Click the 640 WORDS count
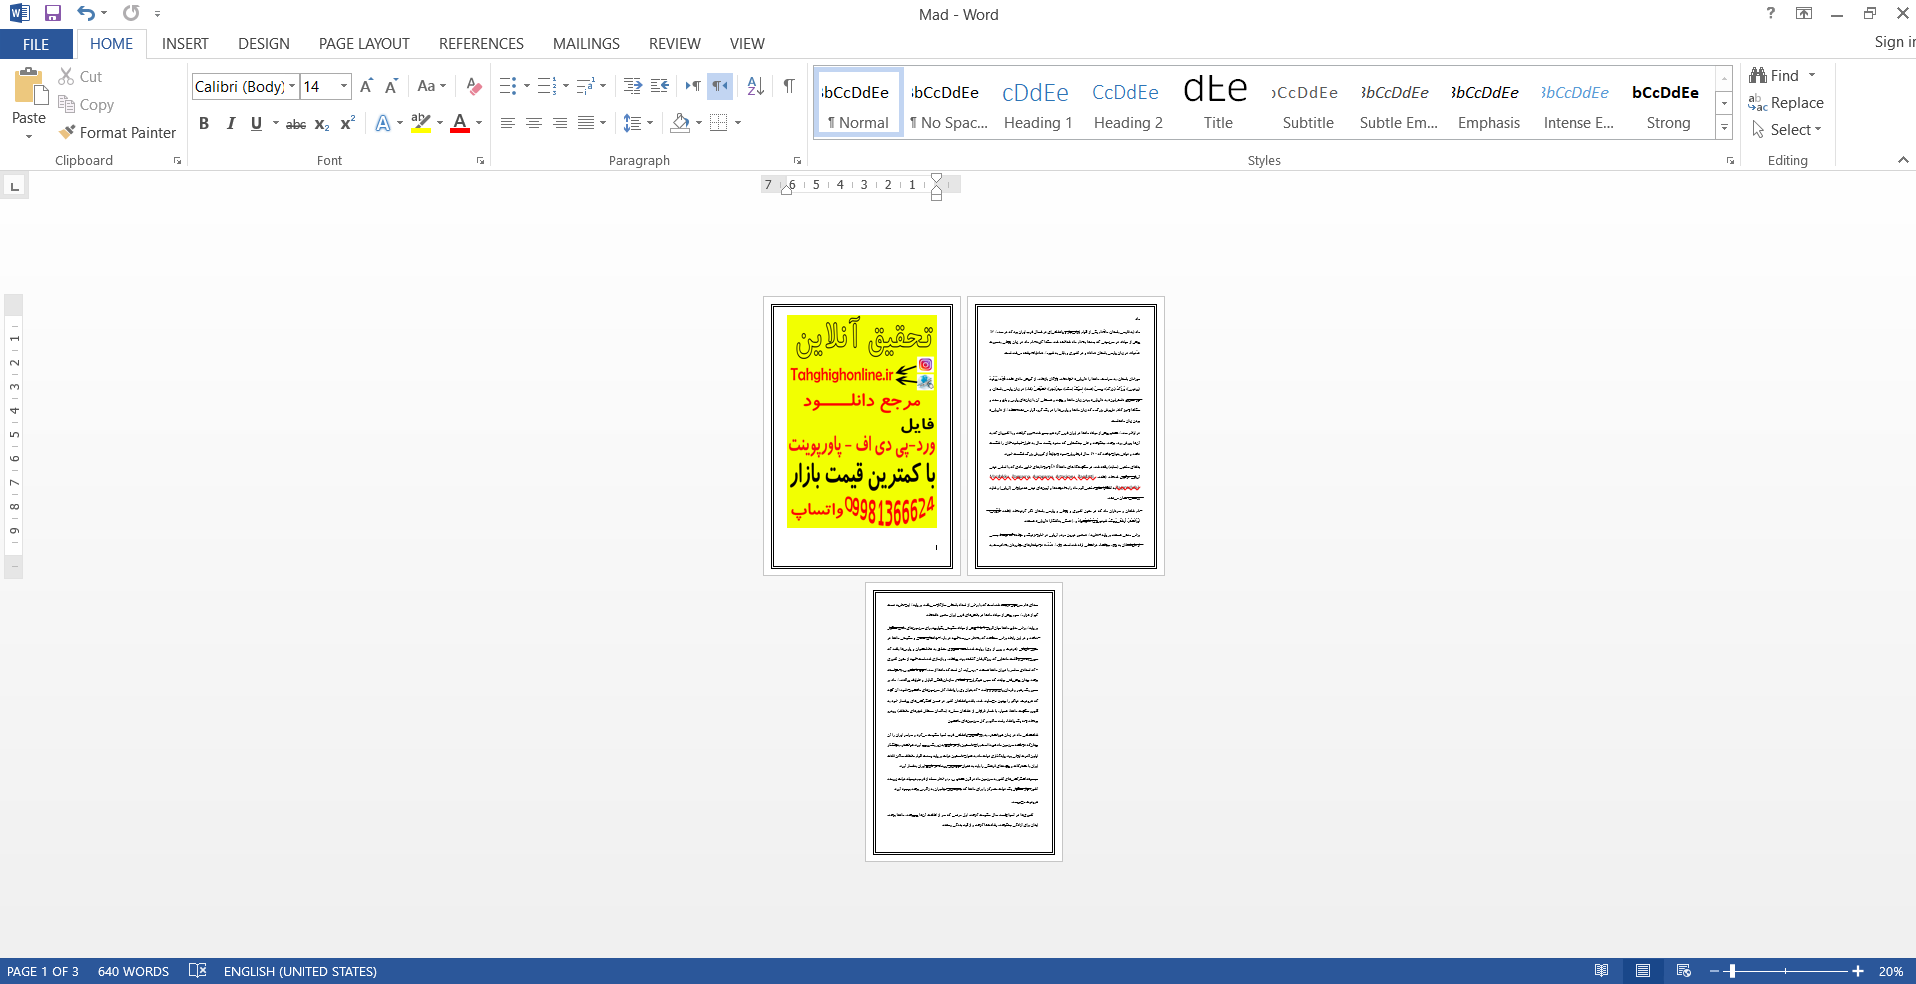1916x984 pixels. [133, 971]
